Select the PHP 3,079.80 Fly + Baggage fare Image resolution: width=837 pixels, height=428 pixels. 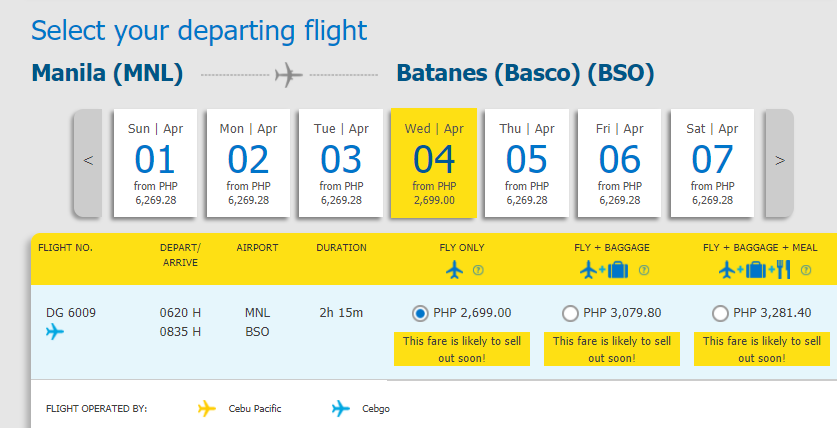[570, 313]
